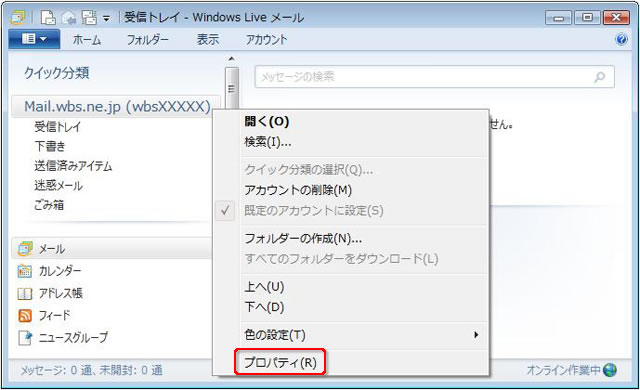Open the blue application menu dropdown
Screen dimensions: 640x390
[x=34, y=39]
